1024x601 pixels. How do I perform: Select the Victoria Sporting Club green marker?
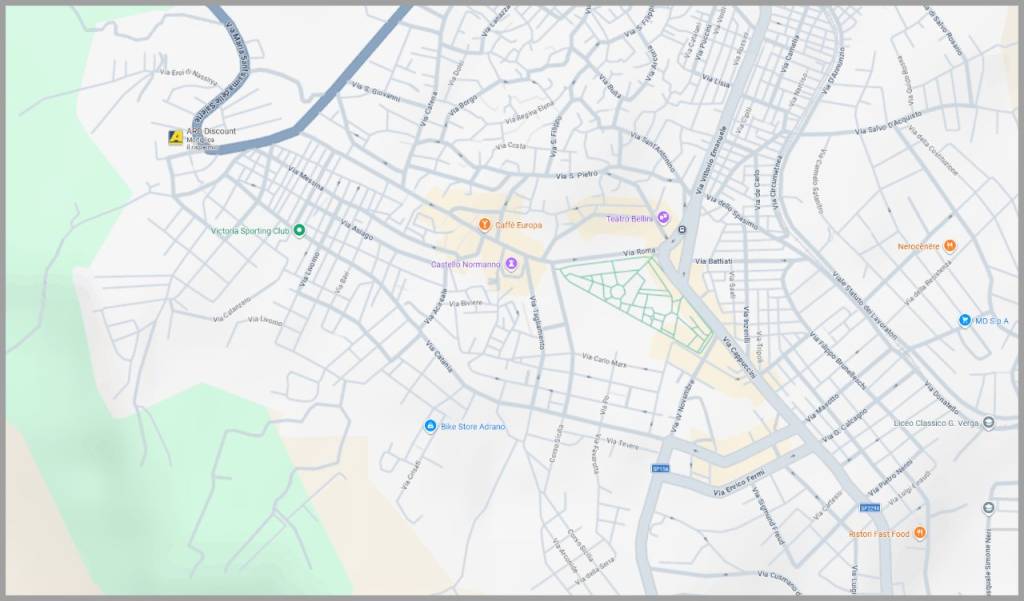click(x=299, y=231)
